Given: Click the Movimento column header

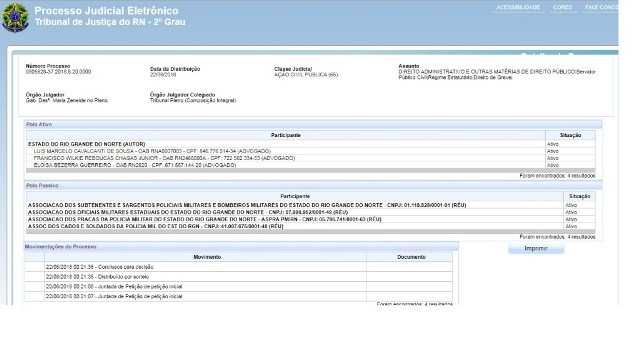Looking at the screenshot, I should (x=207, y=257).
